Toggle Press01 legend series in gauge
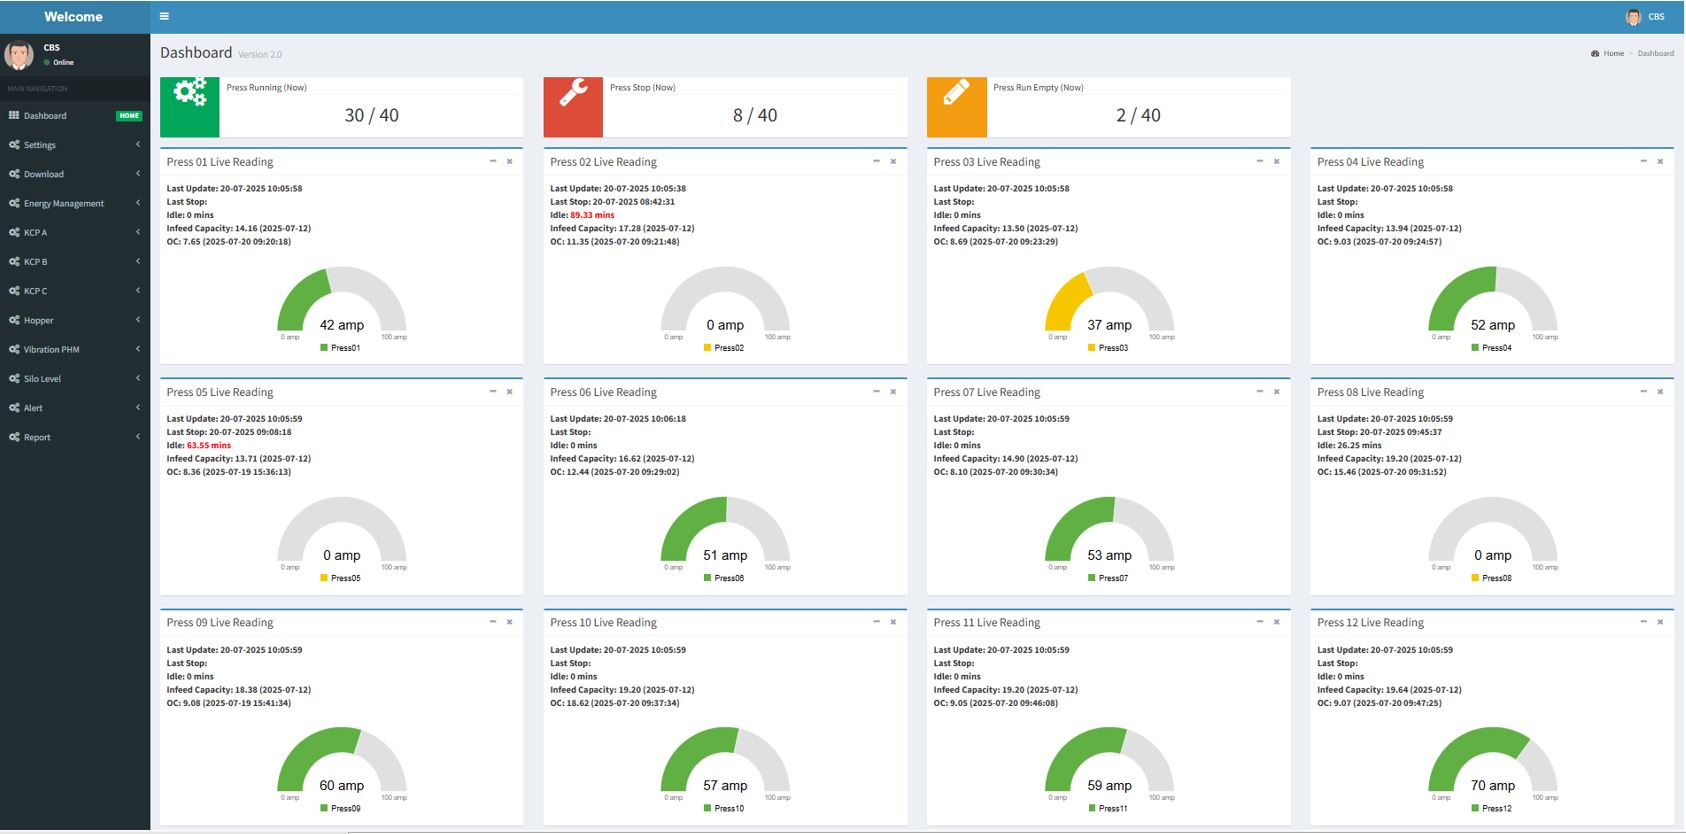 340,348
